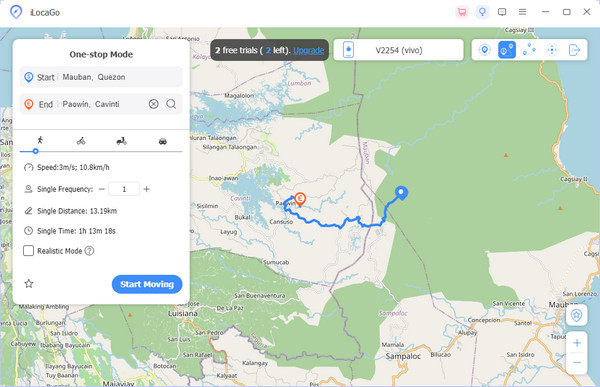Click the Start location Mauban, Quezon field
This screenshot has width=600, height=387.
(101, 77)
